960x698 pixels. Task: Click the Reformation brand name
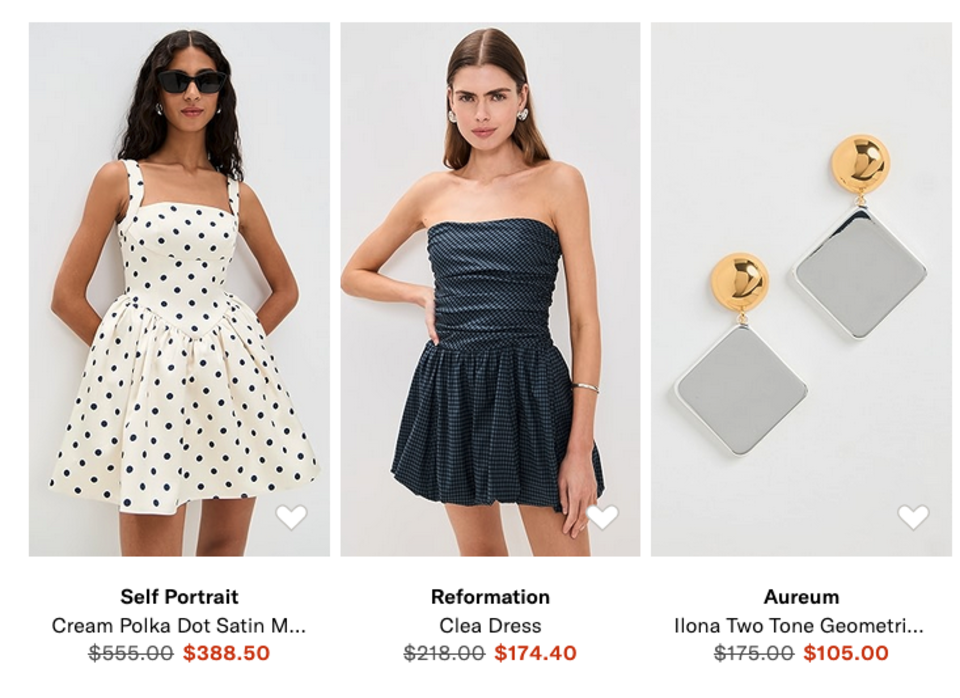click(x=490, y=596)
